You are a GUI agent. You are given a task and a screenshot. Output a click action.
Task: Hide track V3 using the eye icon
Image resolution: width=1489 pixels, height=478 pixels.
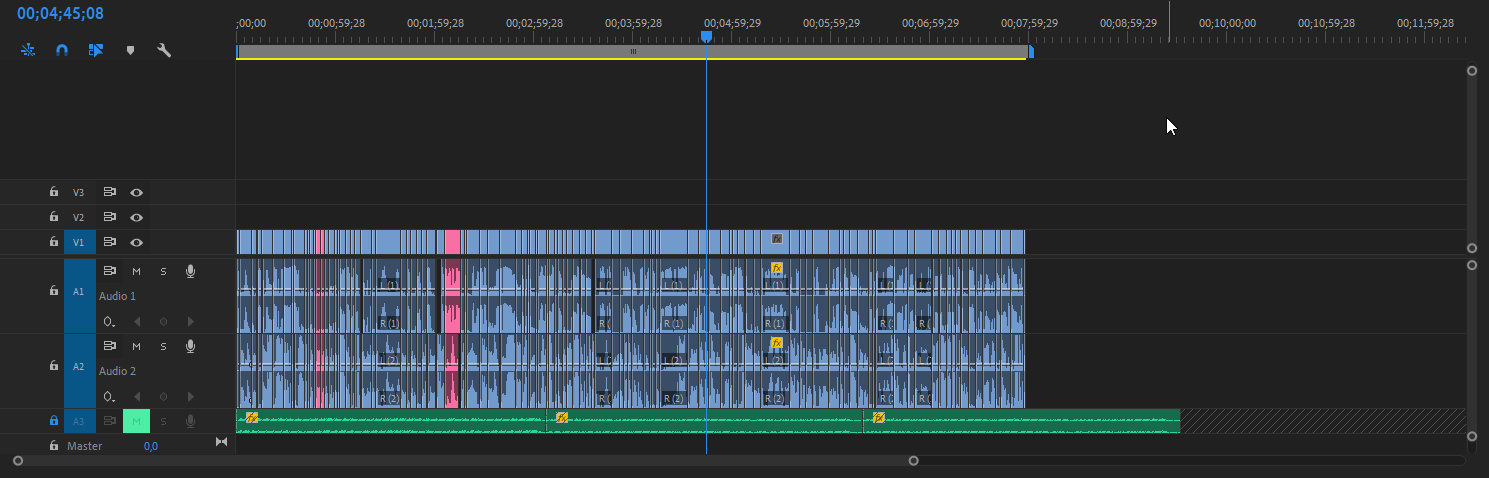click(x=136, y=192)
